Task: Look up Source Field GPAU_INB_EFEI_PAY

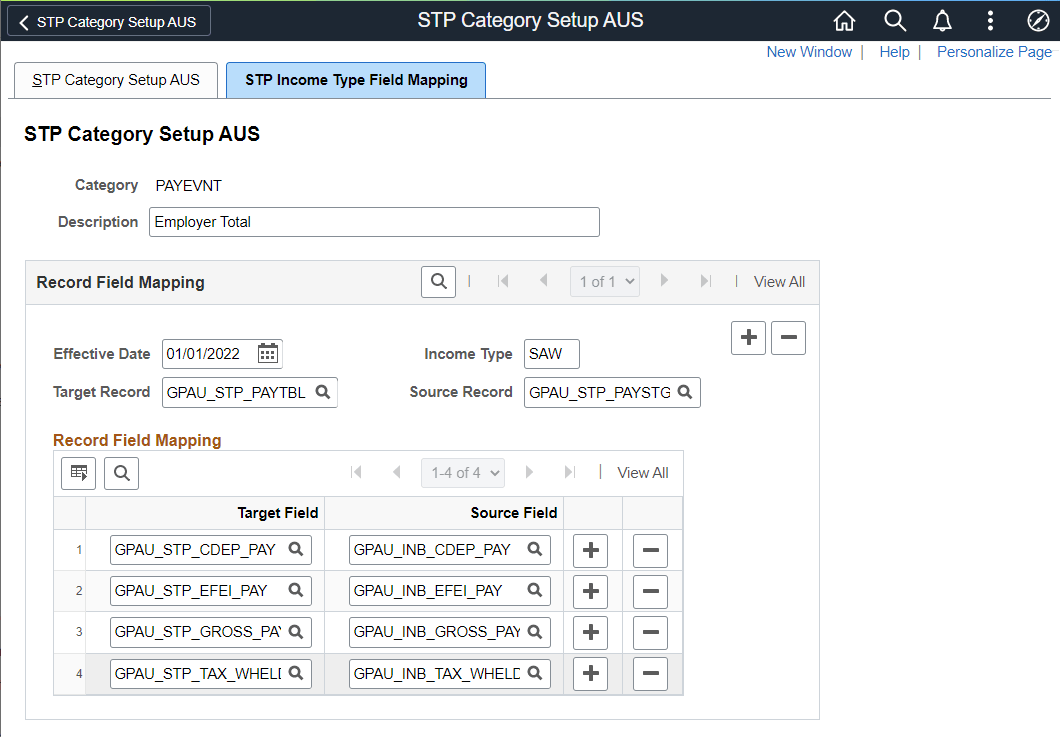Action: coord(535,590)
